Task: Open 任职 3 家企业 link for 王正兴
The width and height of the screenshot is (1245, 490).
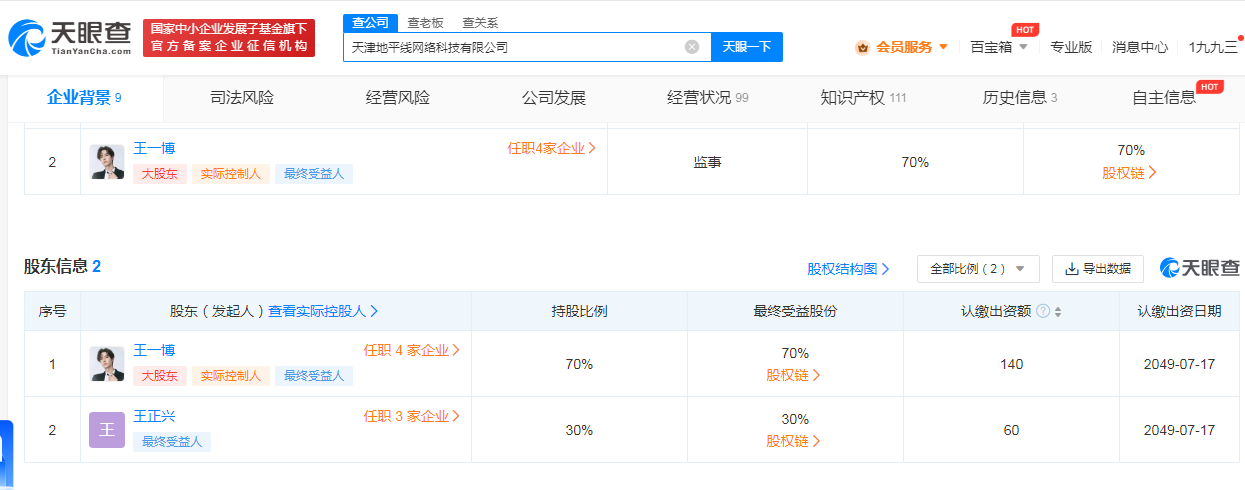Action: click(411, 416)
